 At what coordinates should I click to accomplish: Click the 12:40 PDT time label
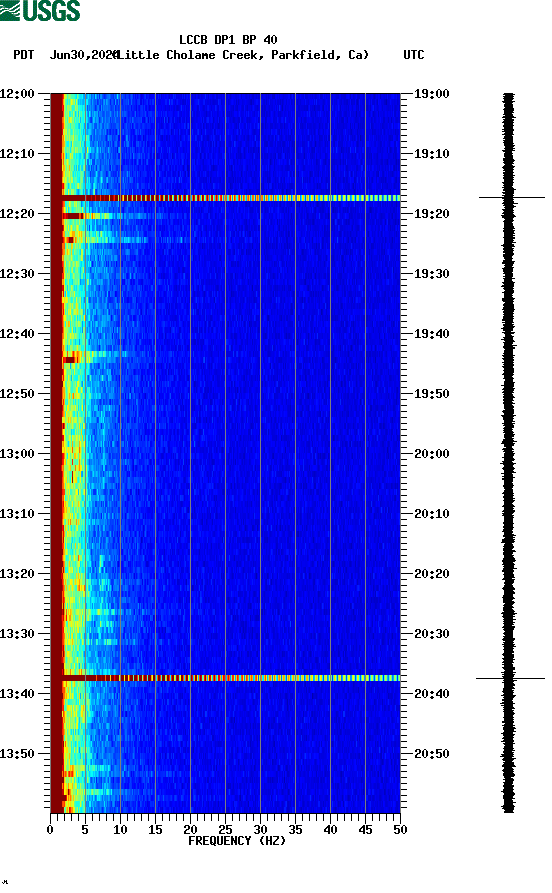point(17,334)
